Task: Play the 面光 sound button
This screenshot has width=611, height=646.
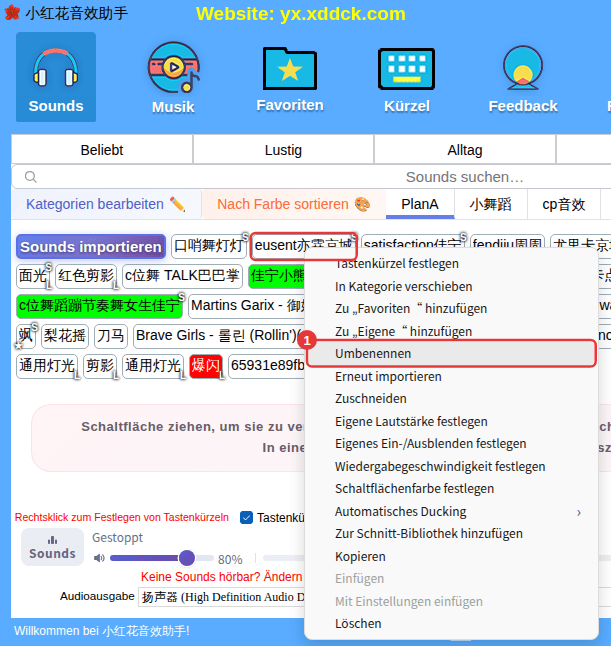Action: point(33,276)
